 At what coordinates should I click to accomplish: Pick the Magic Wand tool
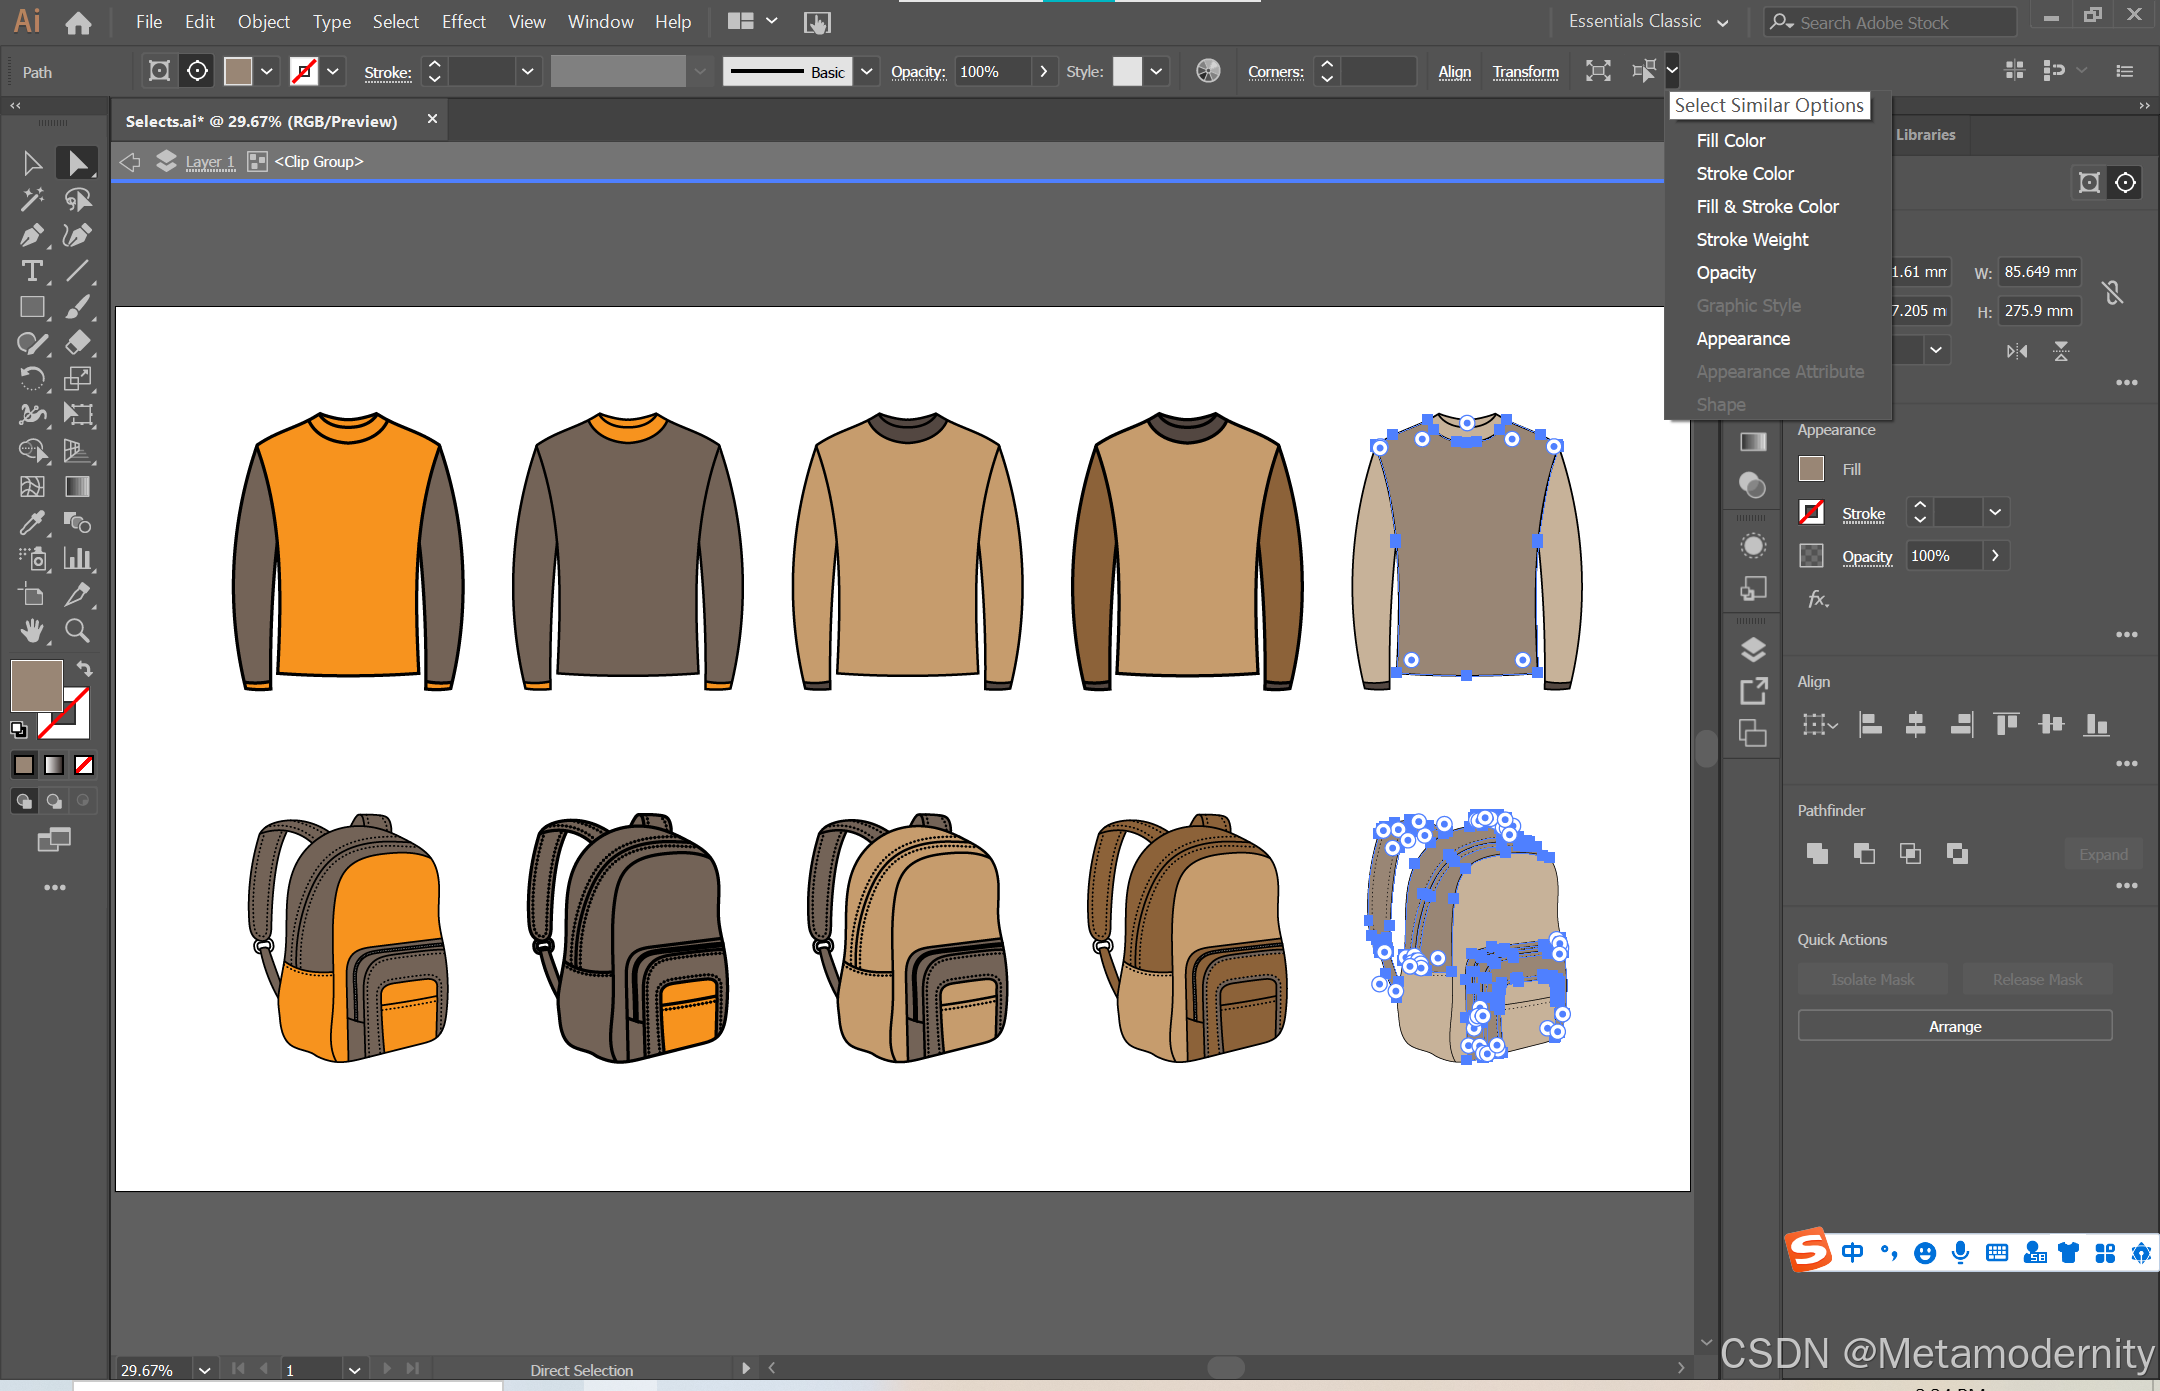pos(31,199)
